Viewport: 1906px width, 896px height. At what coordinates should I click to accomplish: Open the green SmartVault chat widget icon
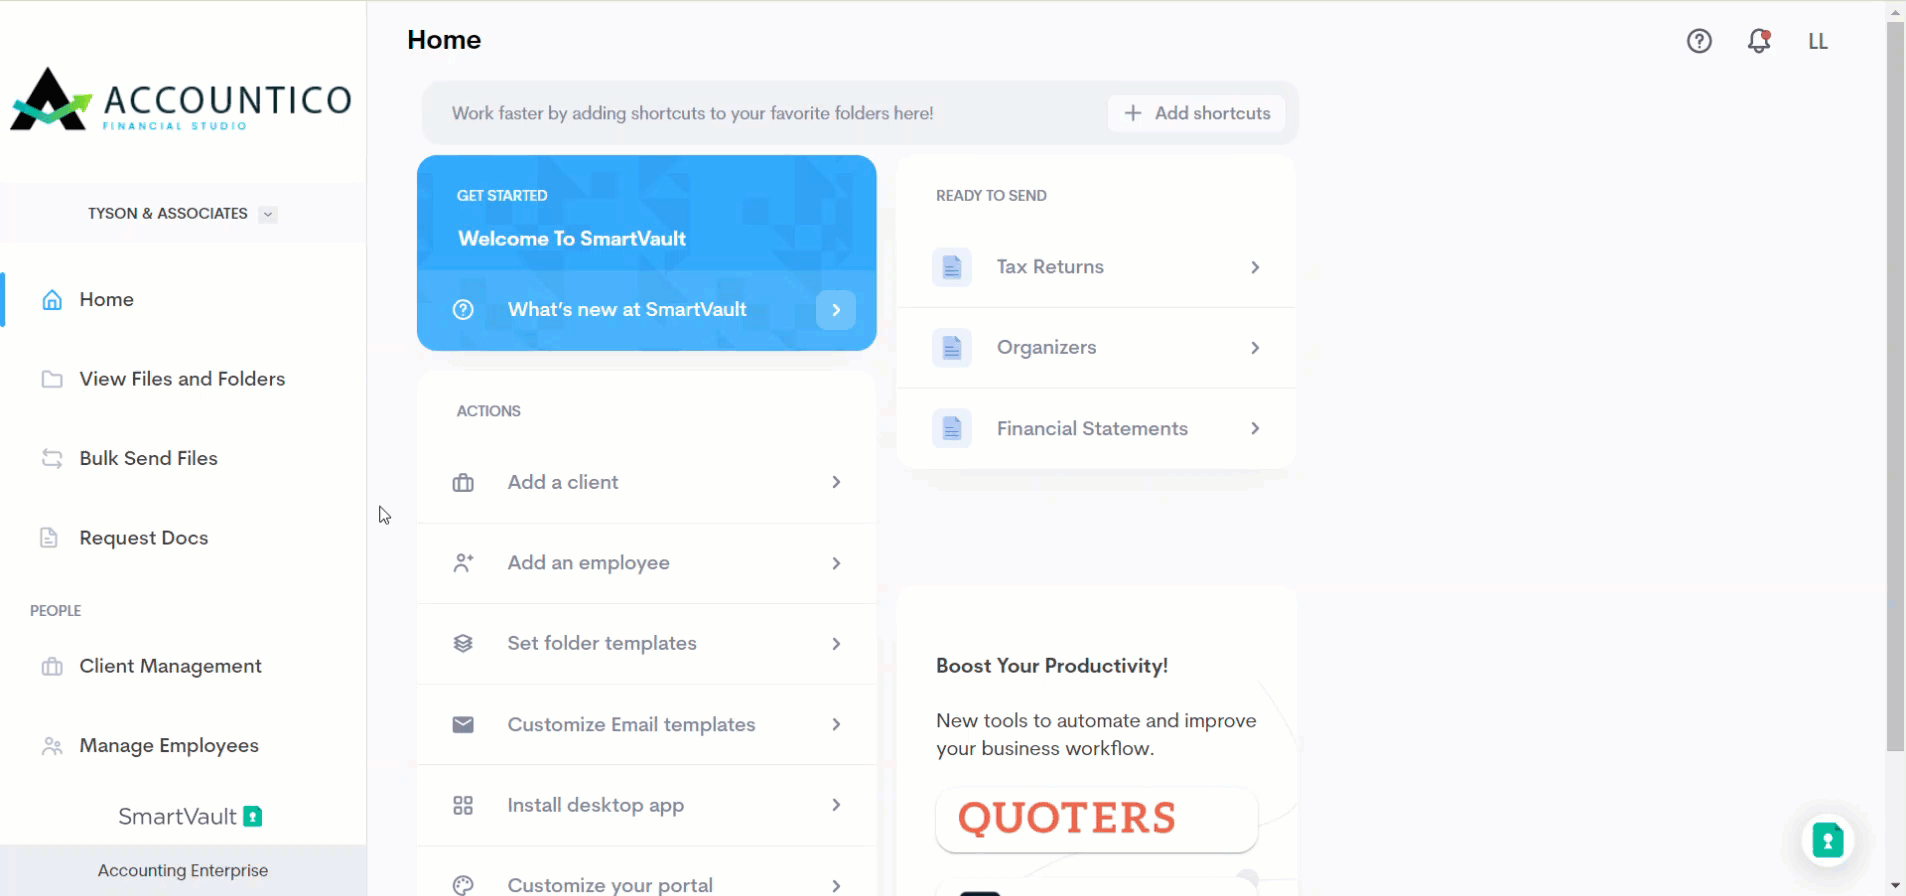(x=1827, y=841)
